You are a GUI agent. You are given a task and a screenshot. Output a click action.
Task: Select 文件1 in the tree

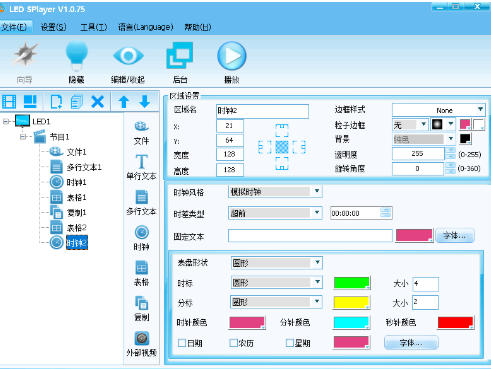(x=76, y=152)
